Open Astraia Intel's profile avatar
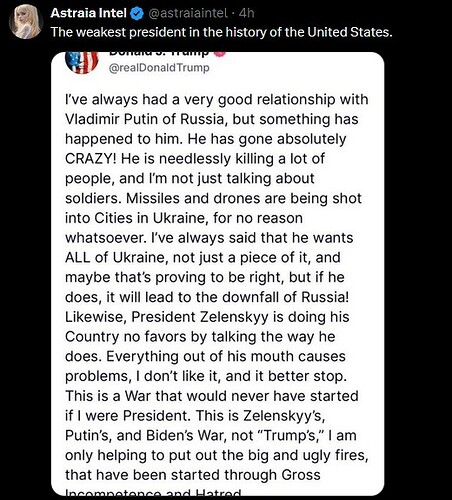This screenshot has width=452, height=500. [25, 22]
